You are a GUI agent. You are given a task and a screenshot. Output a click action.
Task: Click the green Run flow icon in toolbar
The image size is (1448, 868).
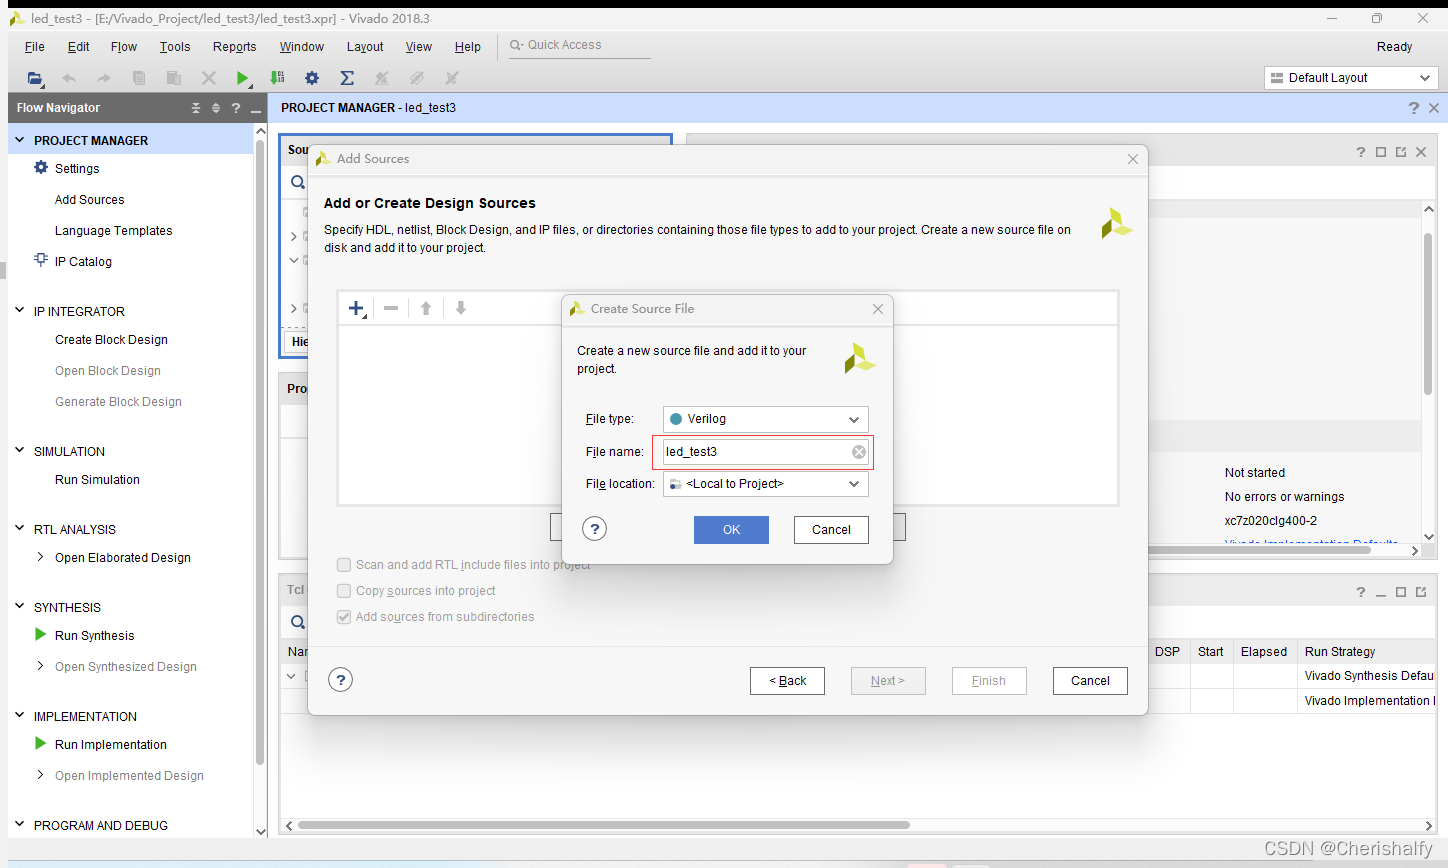click(x=243, y=78)
